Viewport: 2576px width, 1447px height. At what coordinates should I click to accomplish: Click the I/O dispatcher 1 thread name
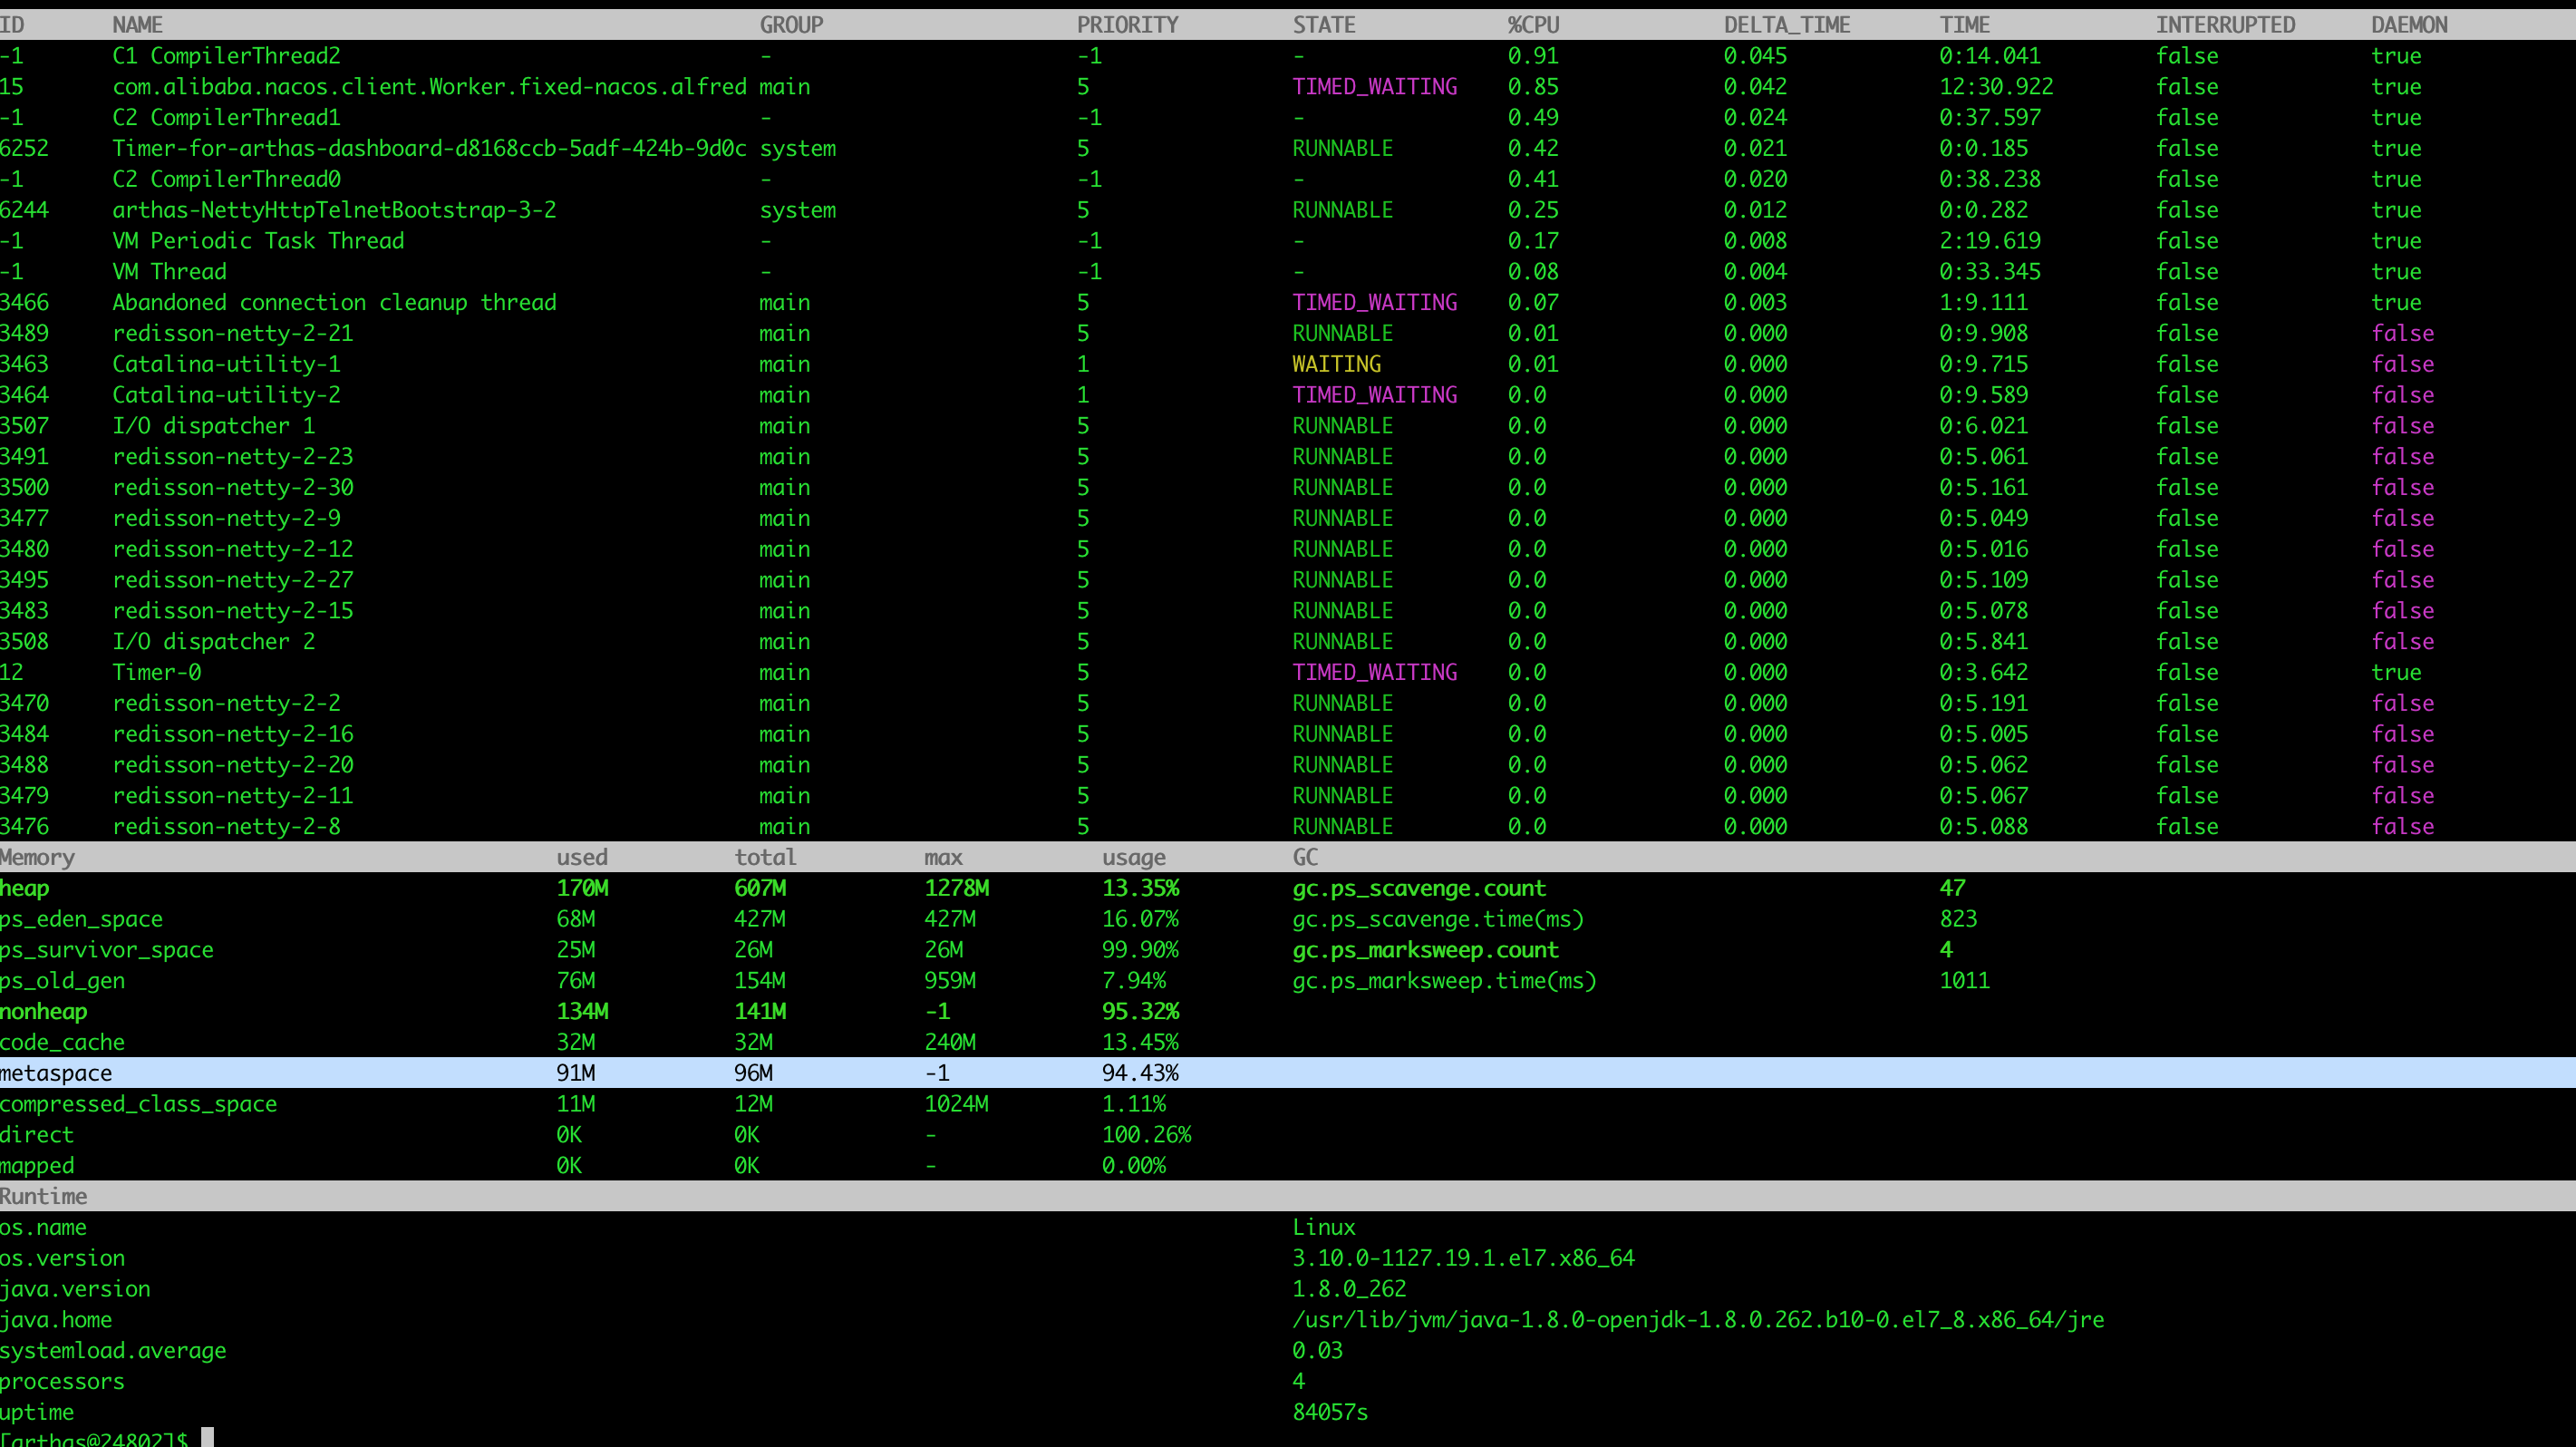coord(213,426)
